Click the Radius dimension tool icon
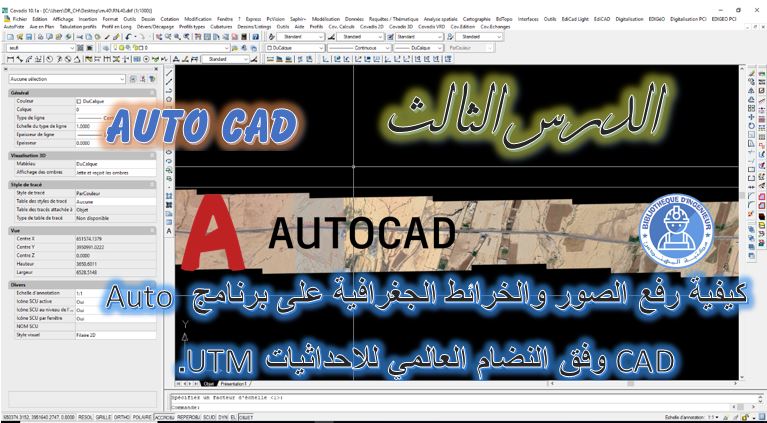Viewport: 767px width, 423px height. tap(49, 59)
